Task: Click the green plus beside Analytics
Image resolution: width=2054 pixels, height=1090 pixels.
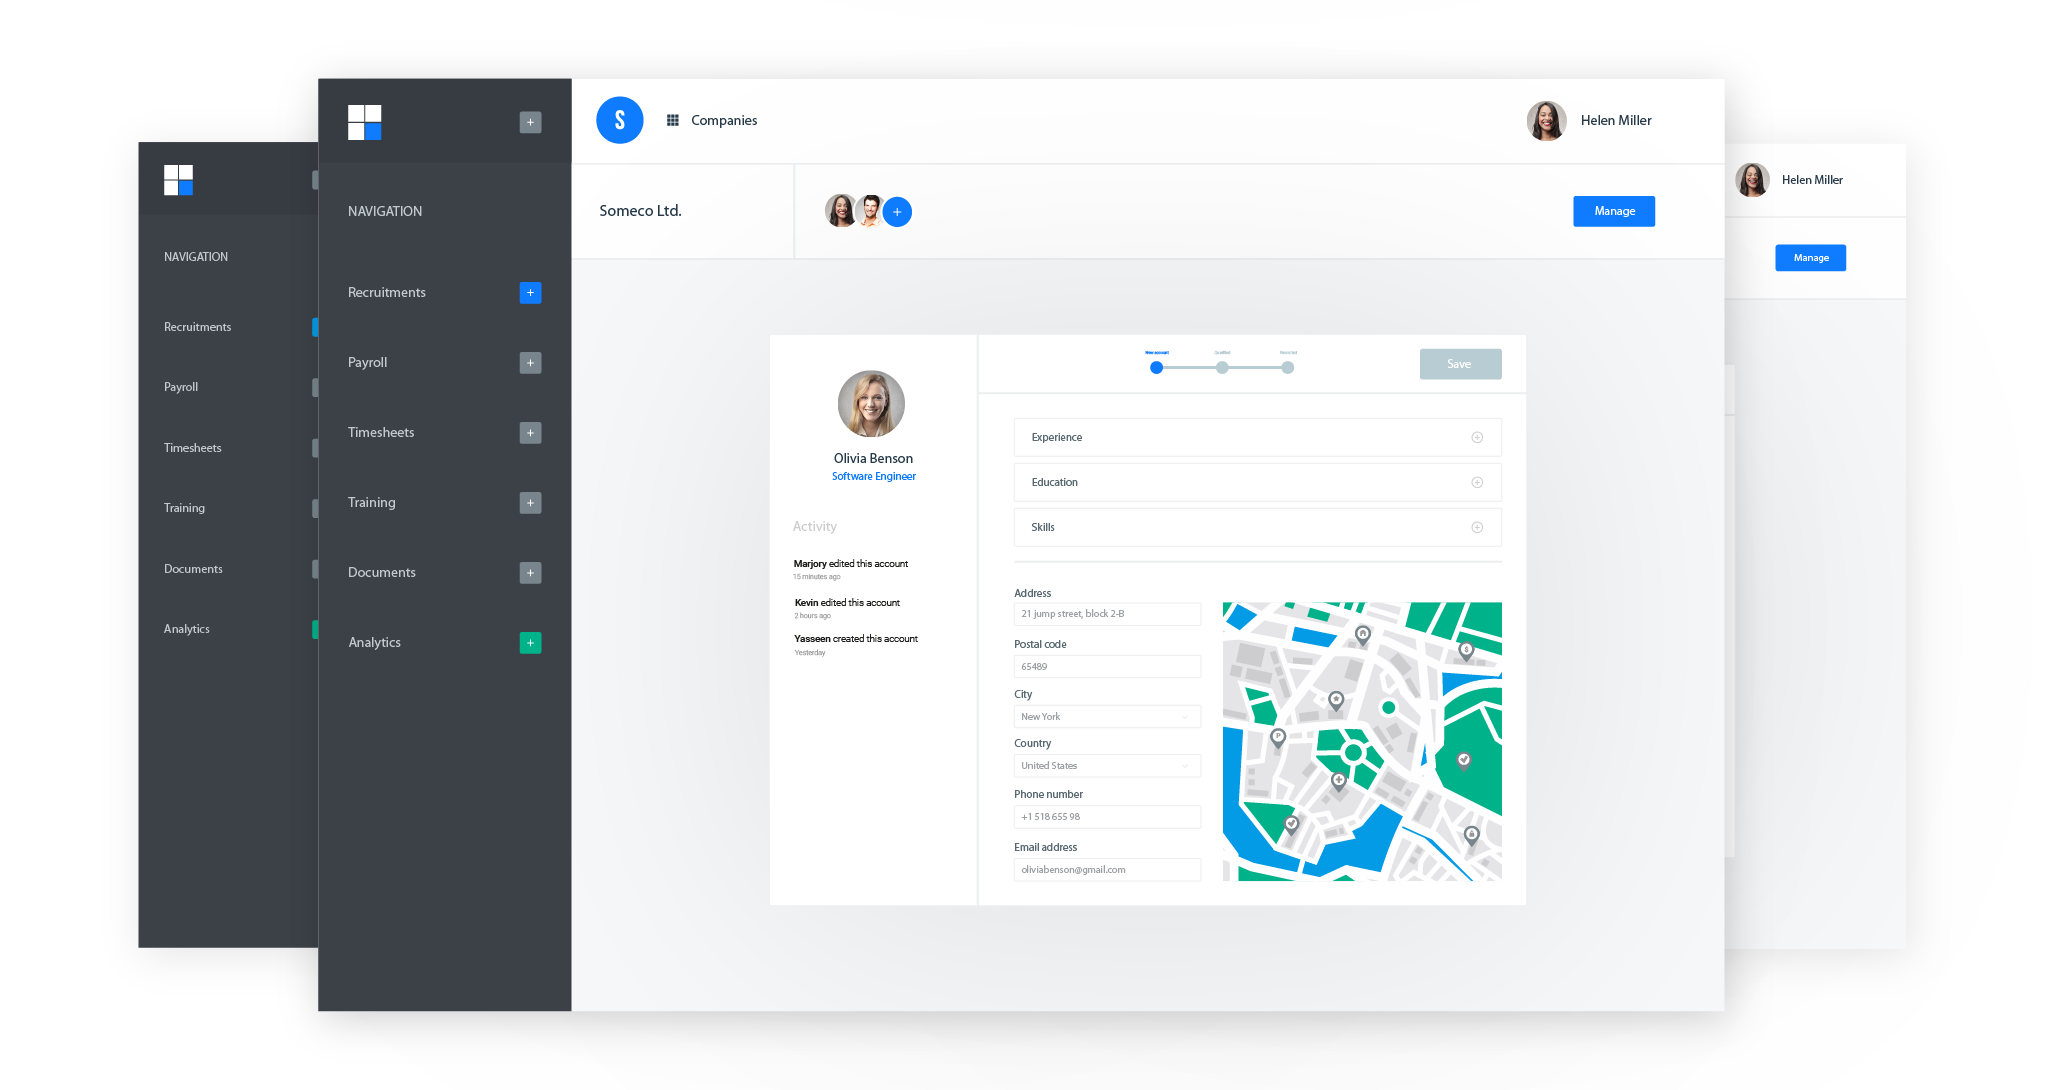Action: pos(530,643)
